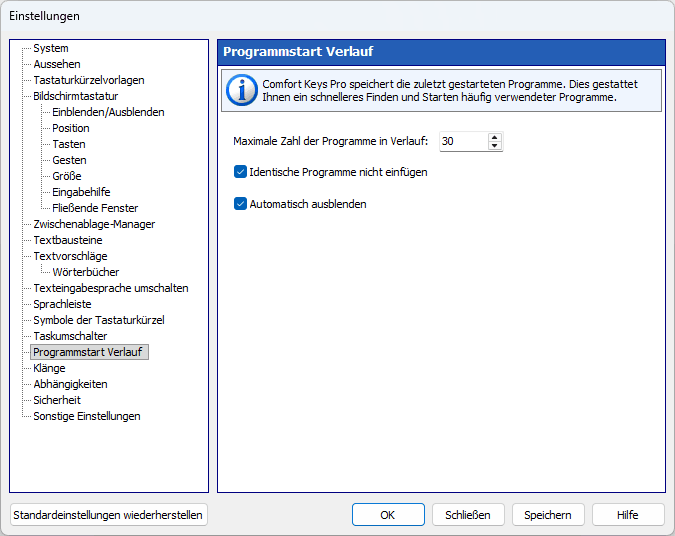Select Sprachleiste tree item
This screenshot has width=675, height=536.
tap(62, 304)
